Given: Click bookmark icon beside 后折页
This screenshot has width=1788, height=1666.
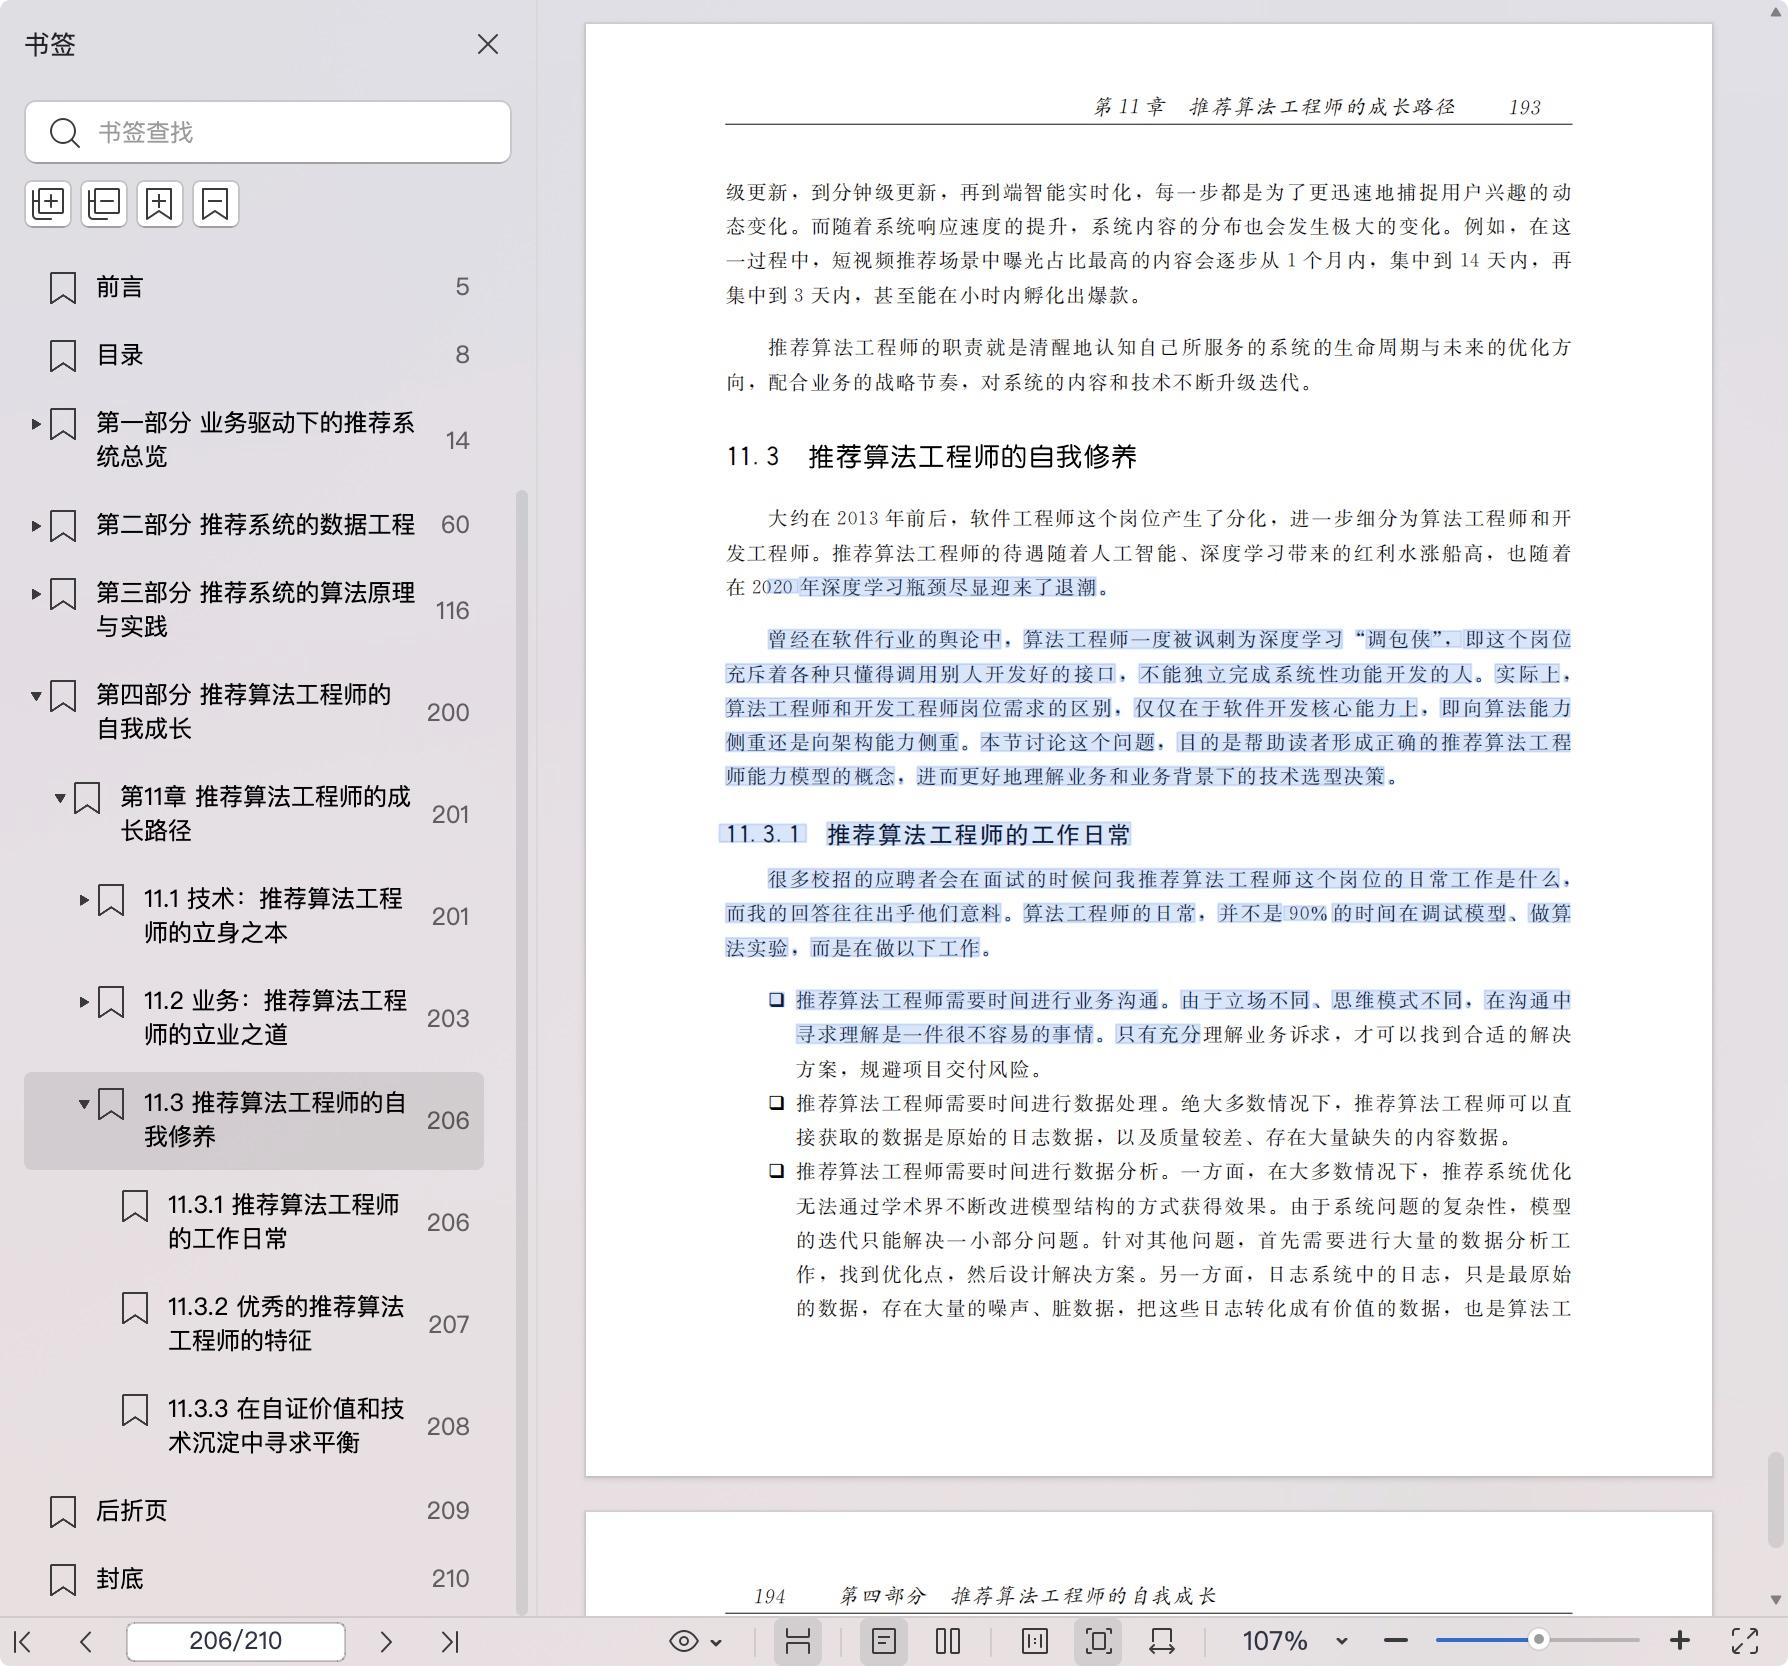Looking at the screenshot, I should 63,1511.
